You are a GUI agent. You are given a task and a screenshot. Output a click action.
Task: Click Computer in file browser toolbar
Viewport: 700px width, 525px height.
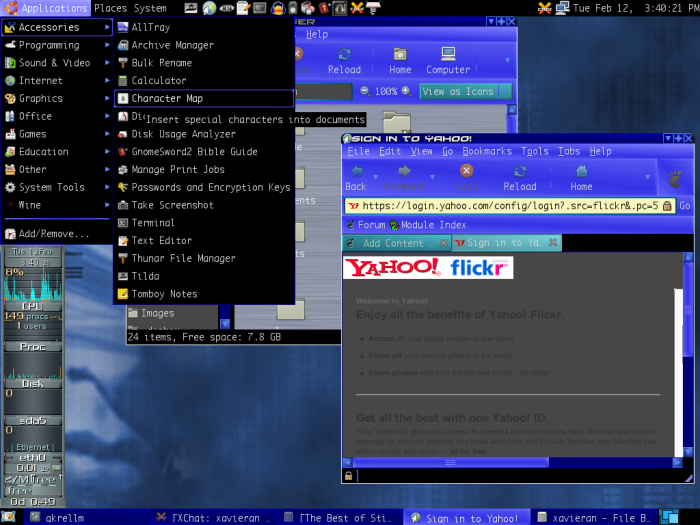(x=448, y=61)
